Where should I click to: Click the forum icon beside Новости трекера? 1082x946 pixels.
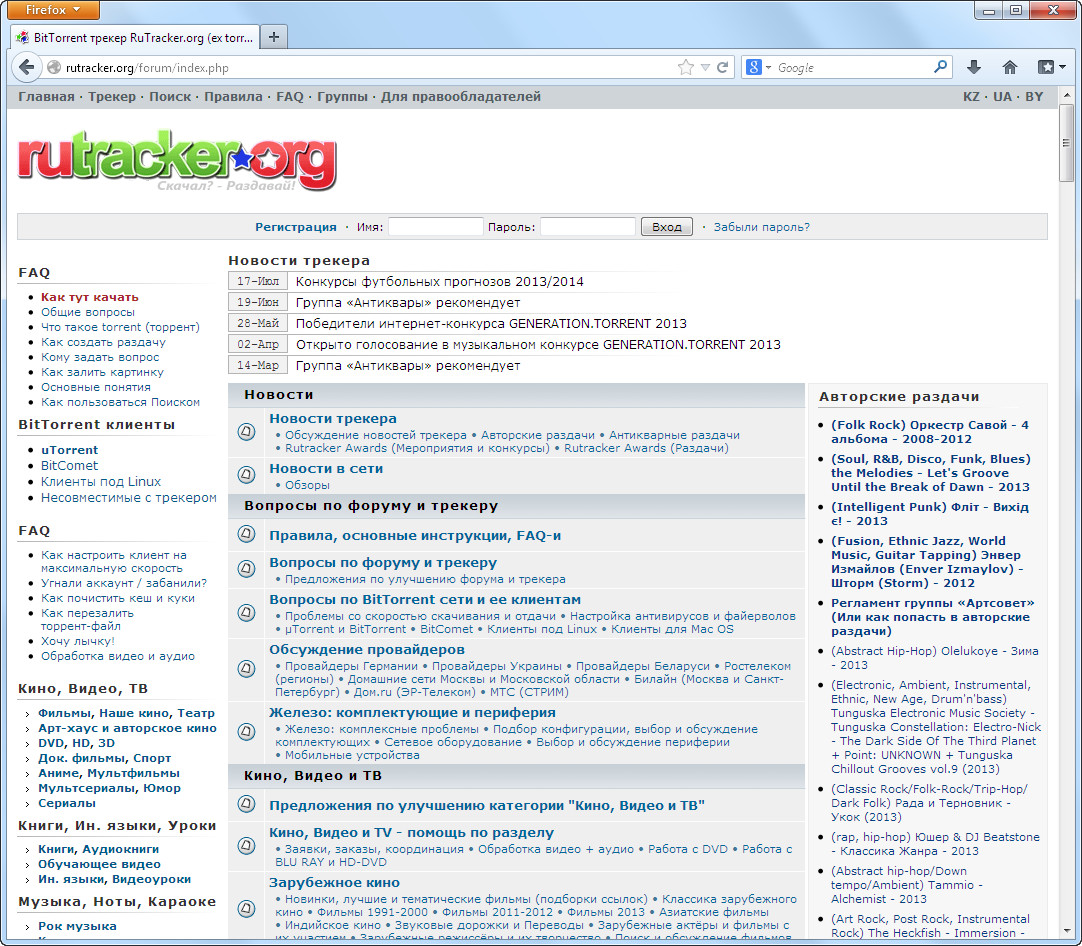click(246, 432)
